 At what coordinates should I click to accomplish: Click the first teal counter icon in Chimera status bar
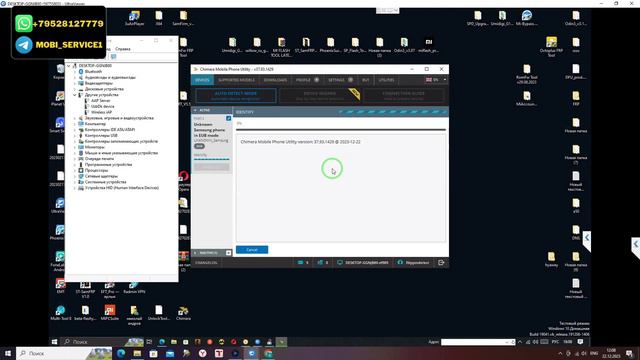coord(301,262)
